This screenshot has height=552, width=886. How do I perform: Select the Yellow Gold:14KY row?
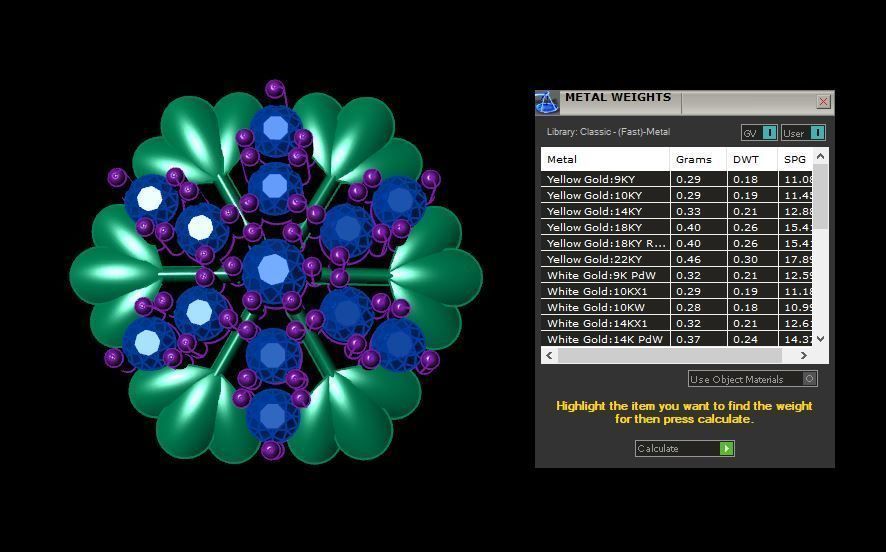677,211
